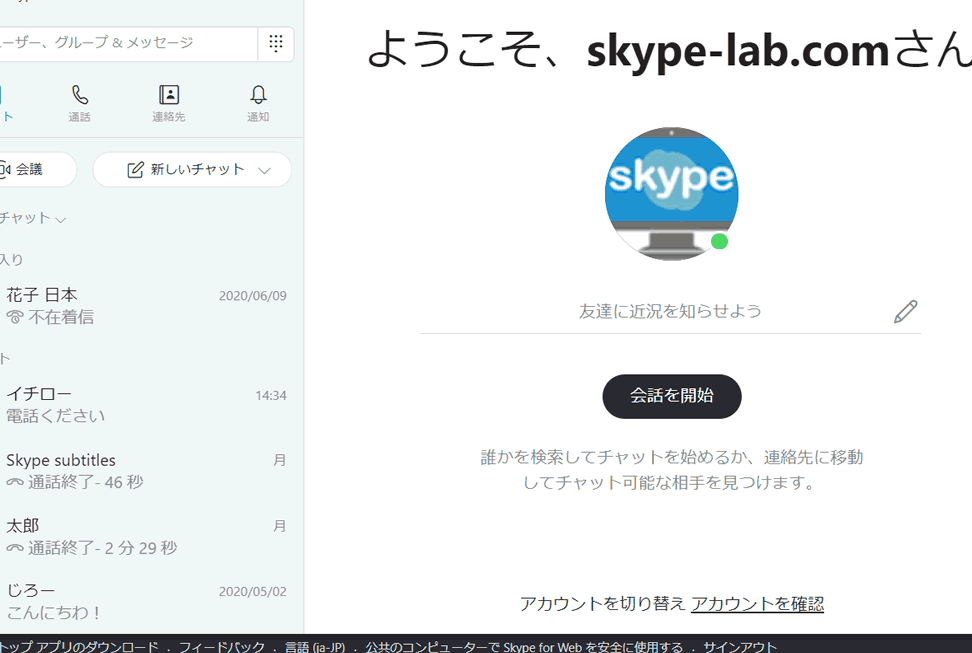Screen dimensions: 972x653
Task: Click the compose icon in 新しいチャット
Action: click(x=135, y=170)
